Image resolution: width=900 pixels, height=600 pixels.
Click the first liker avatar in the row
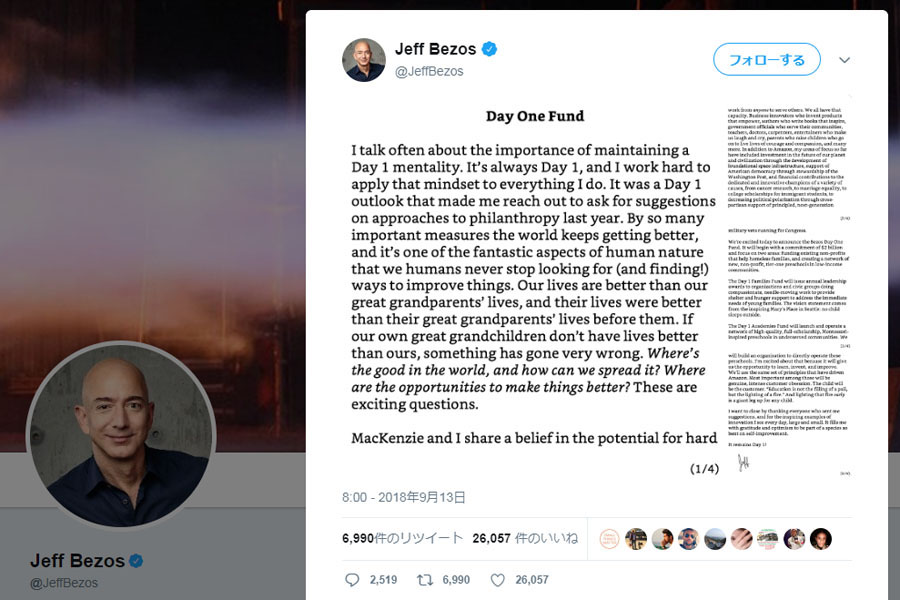[610, 539]
